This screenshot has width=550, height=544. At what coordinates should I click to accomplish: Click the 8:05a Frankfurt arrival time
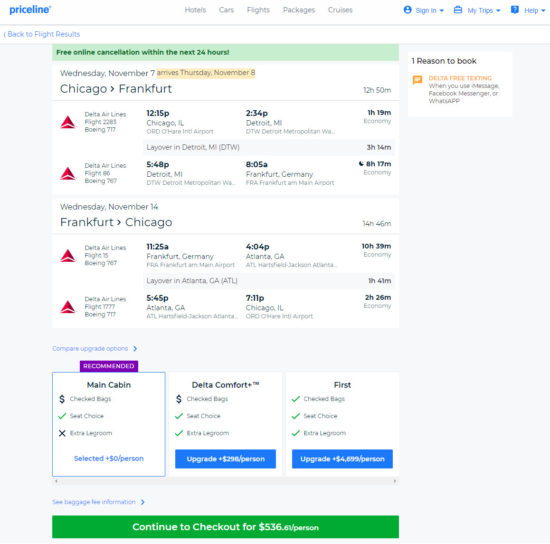click(257, 164)
